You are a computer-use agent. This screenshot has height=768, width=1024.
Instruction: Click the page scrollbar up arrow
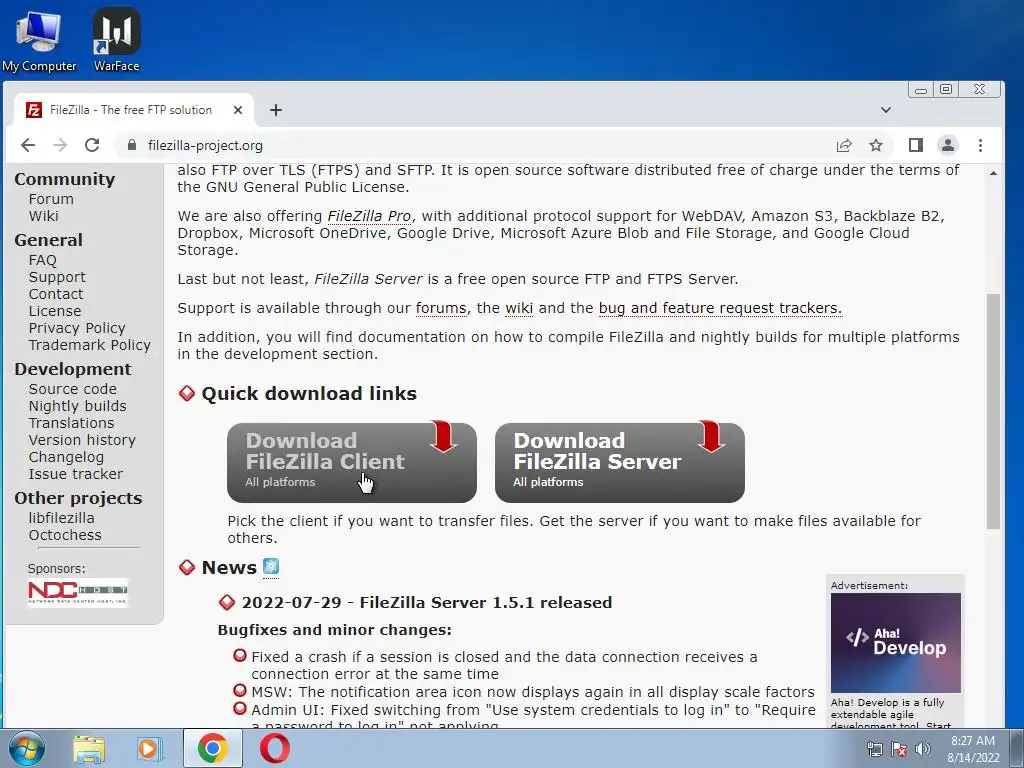click(993, 173)
